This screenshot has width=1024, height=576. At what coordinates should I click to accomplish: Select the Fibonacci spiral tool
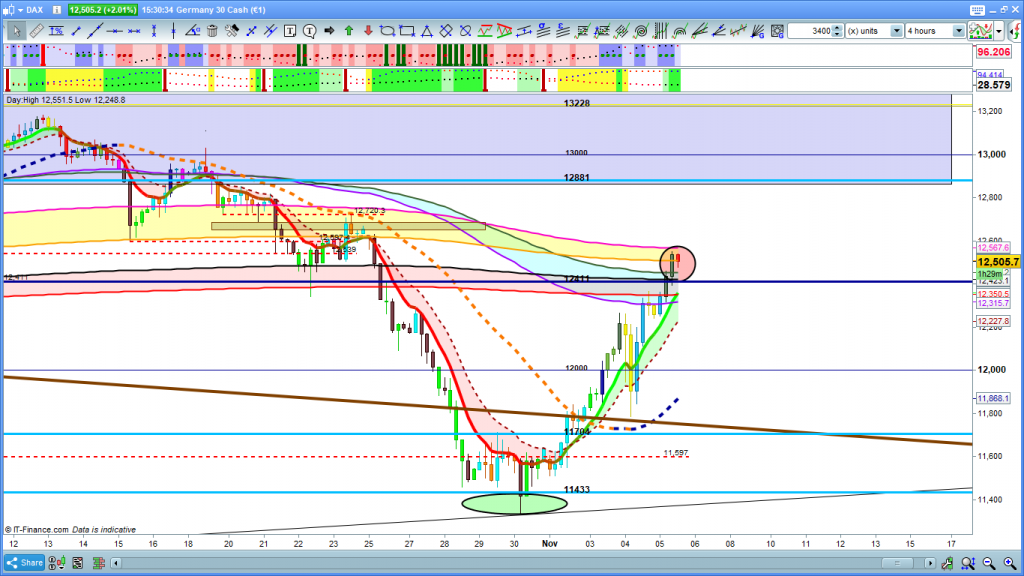(x=641, y=31)
